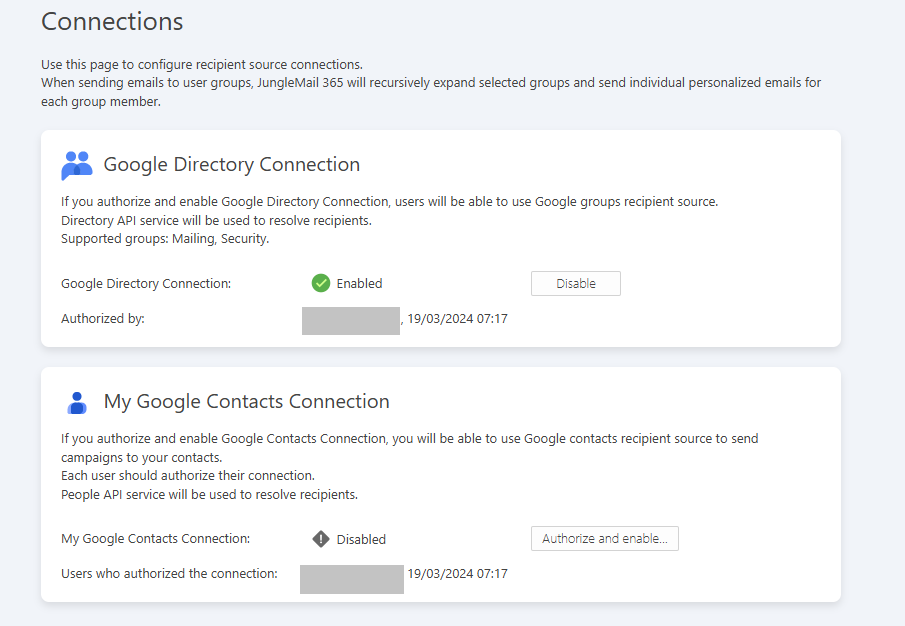Click the My Google Contacts person icon

click(x=77, y=403)
